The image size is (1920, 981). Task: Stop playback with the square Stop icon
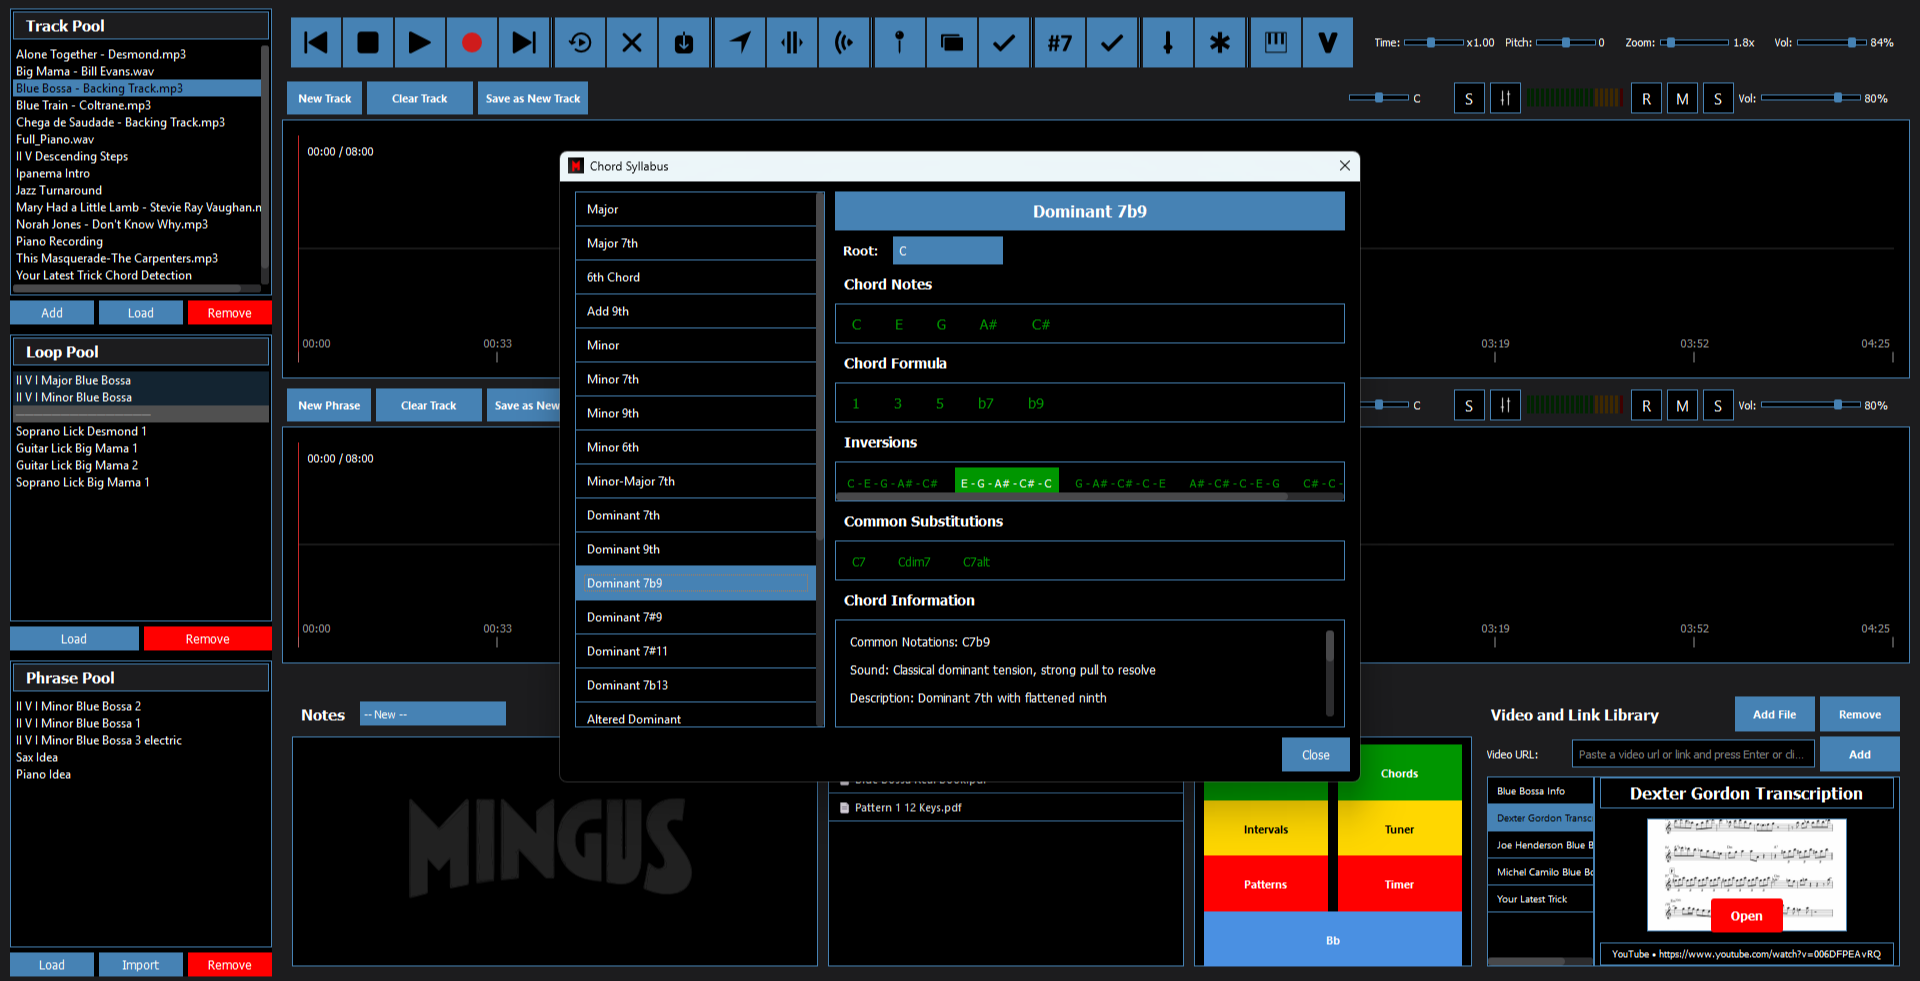click(x=368, y=43)
